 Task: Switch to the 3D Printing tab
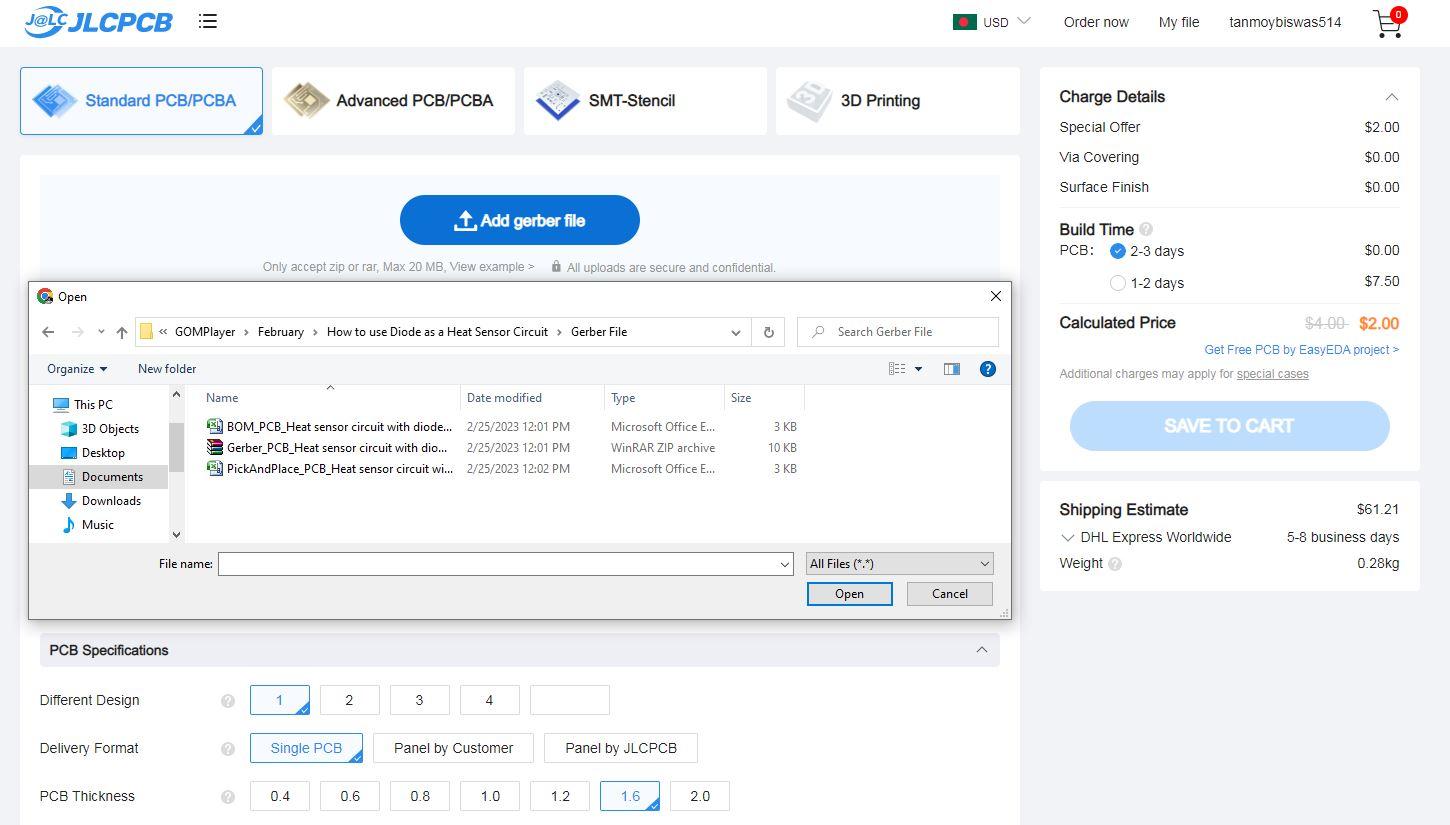tap(897, 101)
